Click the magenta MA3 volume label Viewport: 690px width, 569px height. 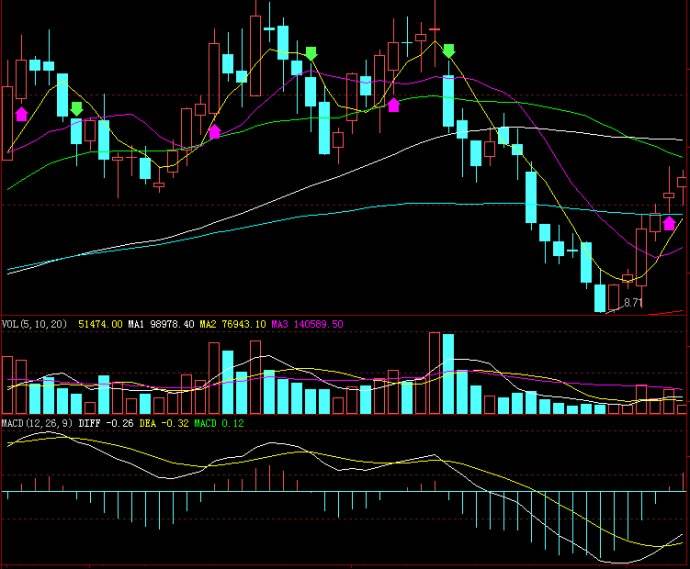(279, 324)
